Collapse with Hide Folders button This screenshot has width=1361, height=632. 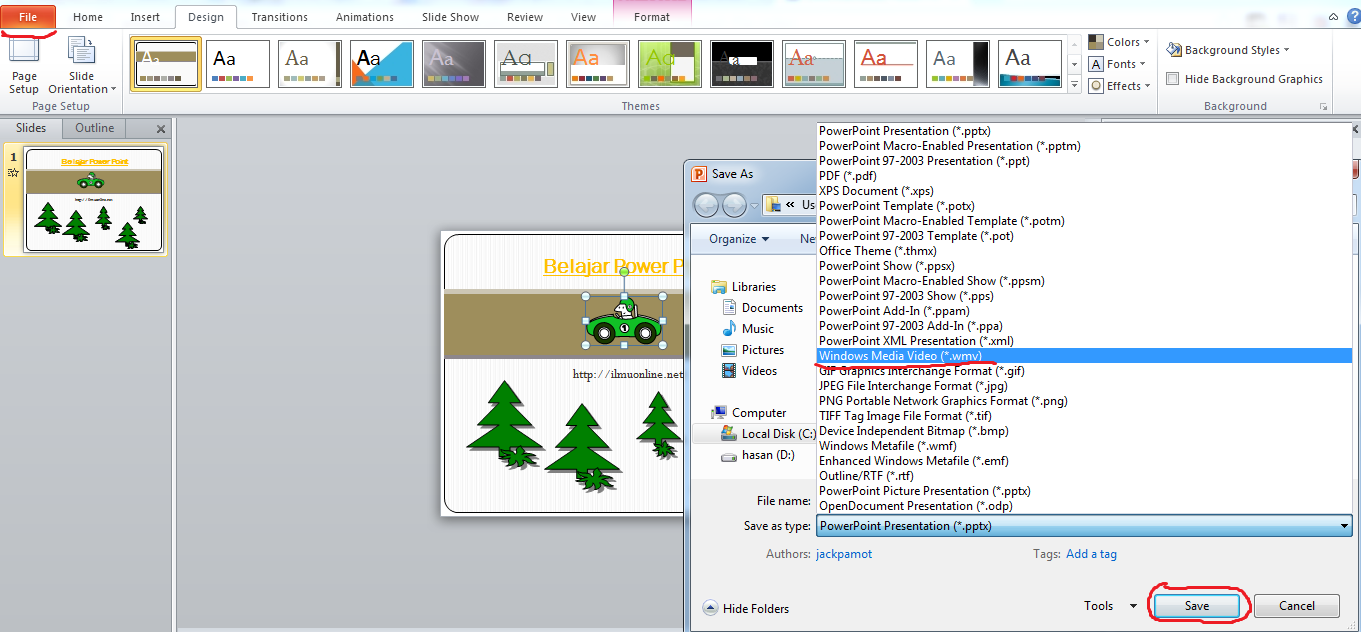coord(746,608)
